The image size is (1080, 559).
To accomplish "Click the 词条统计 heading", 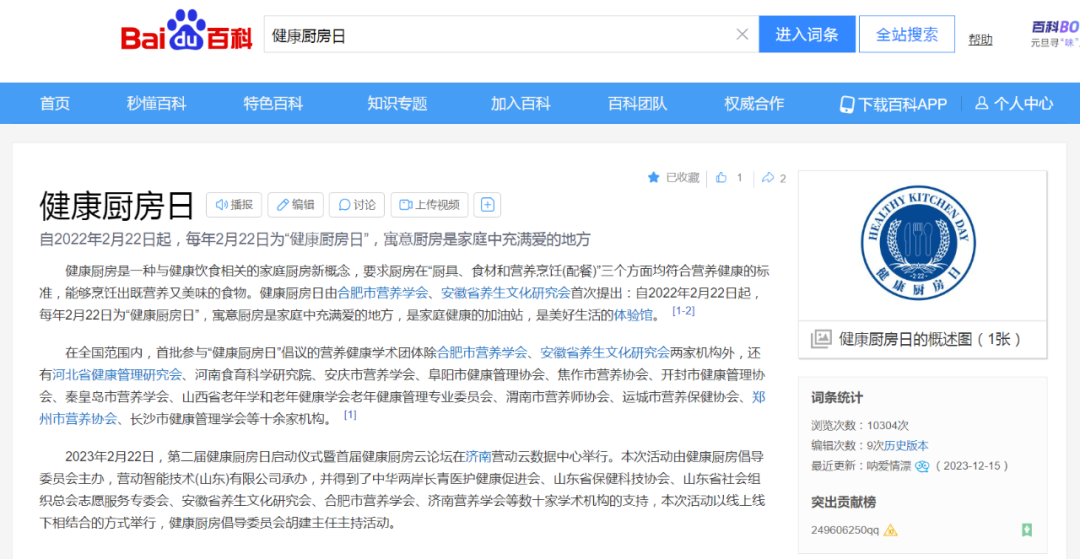I will (837, 398).
